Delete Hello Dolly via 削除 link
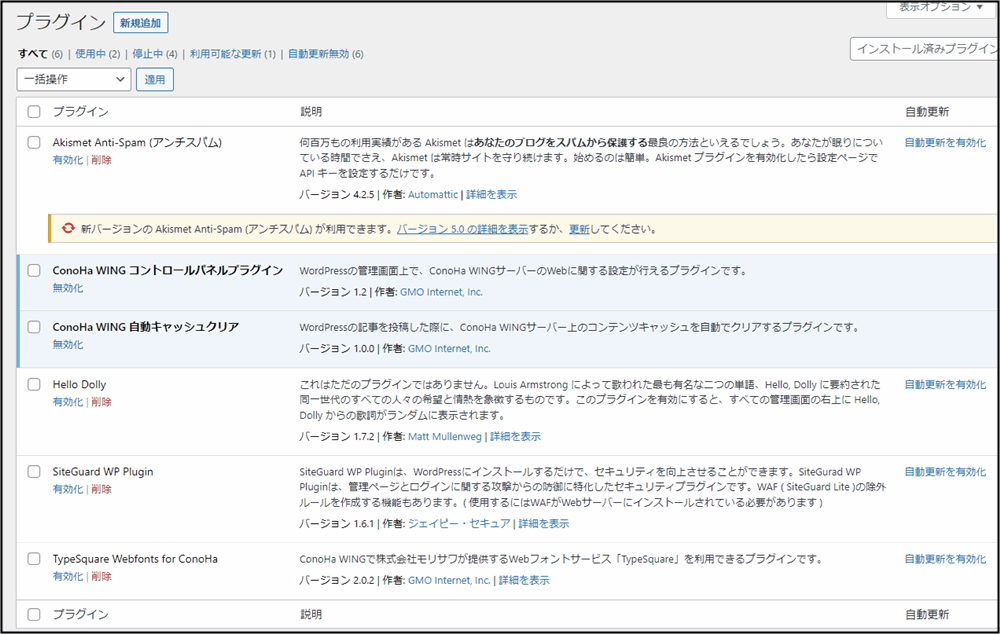The width and height of the screenshot is (1000, 634). tap(101, 402)
